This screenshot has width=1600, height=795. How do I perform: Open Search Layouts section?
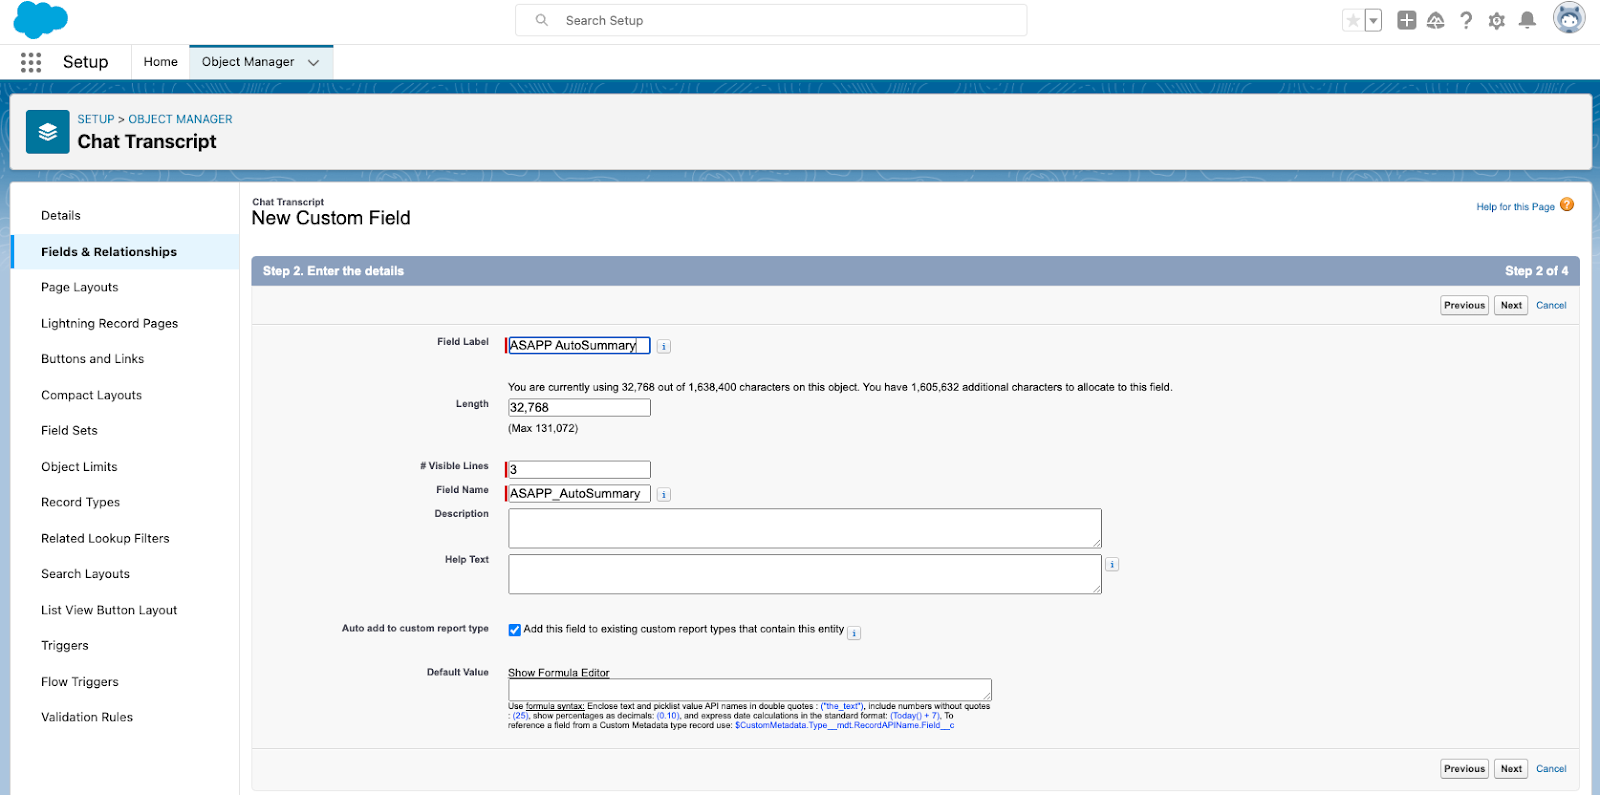86,574
